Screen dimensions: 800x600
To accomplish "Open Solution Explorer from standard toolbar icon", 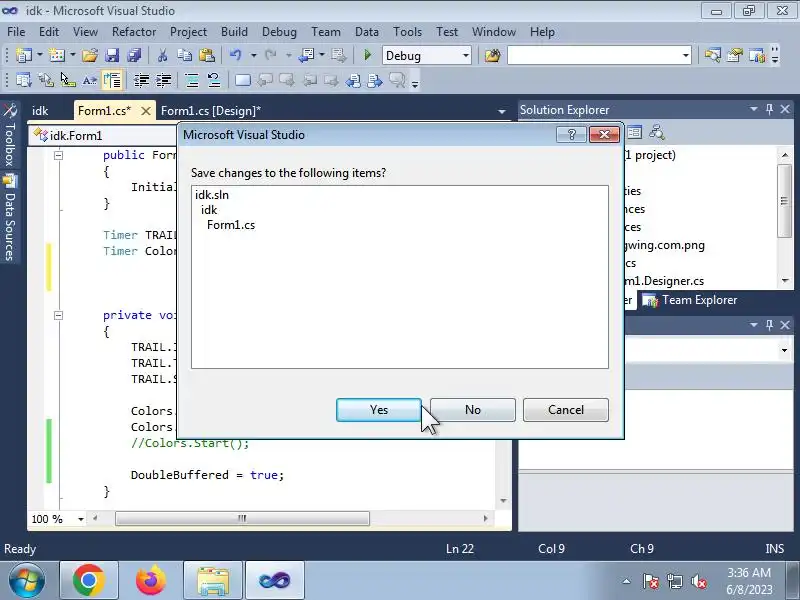I will tap(713, 55).
